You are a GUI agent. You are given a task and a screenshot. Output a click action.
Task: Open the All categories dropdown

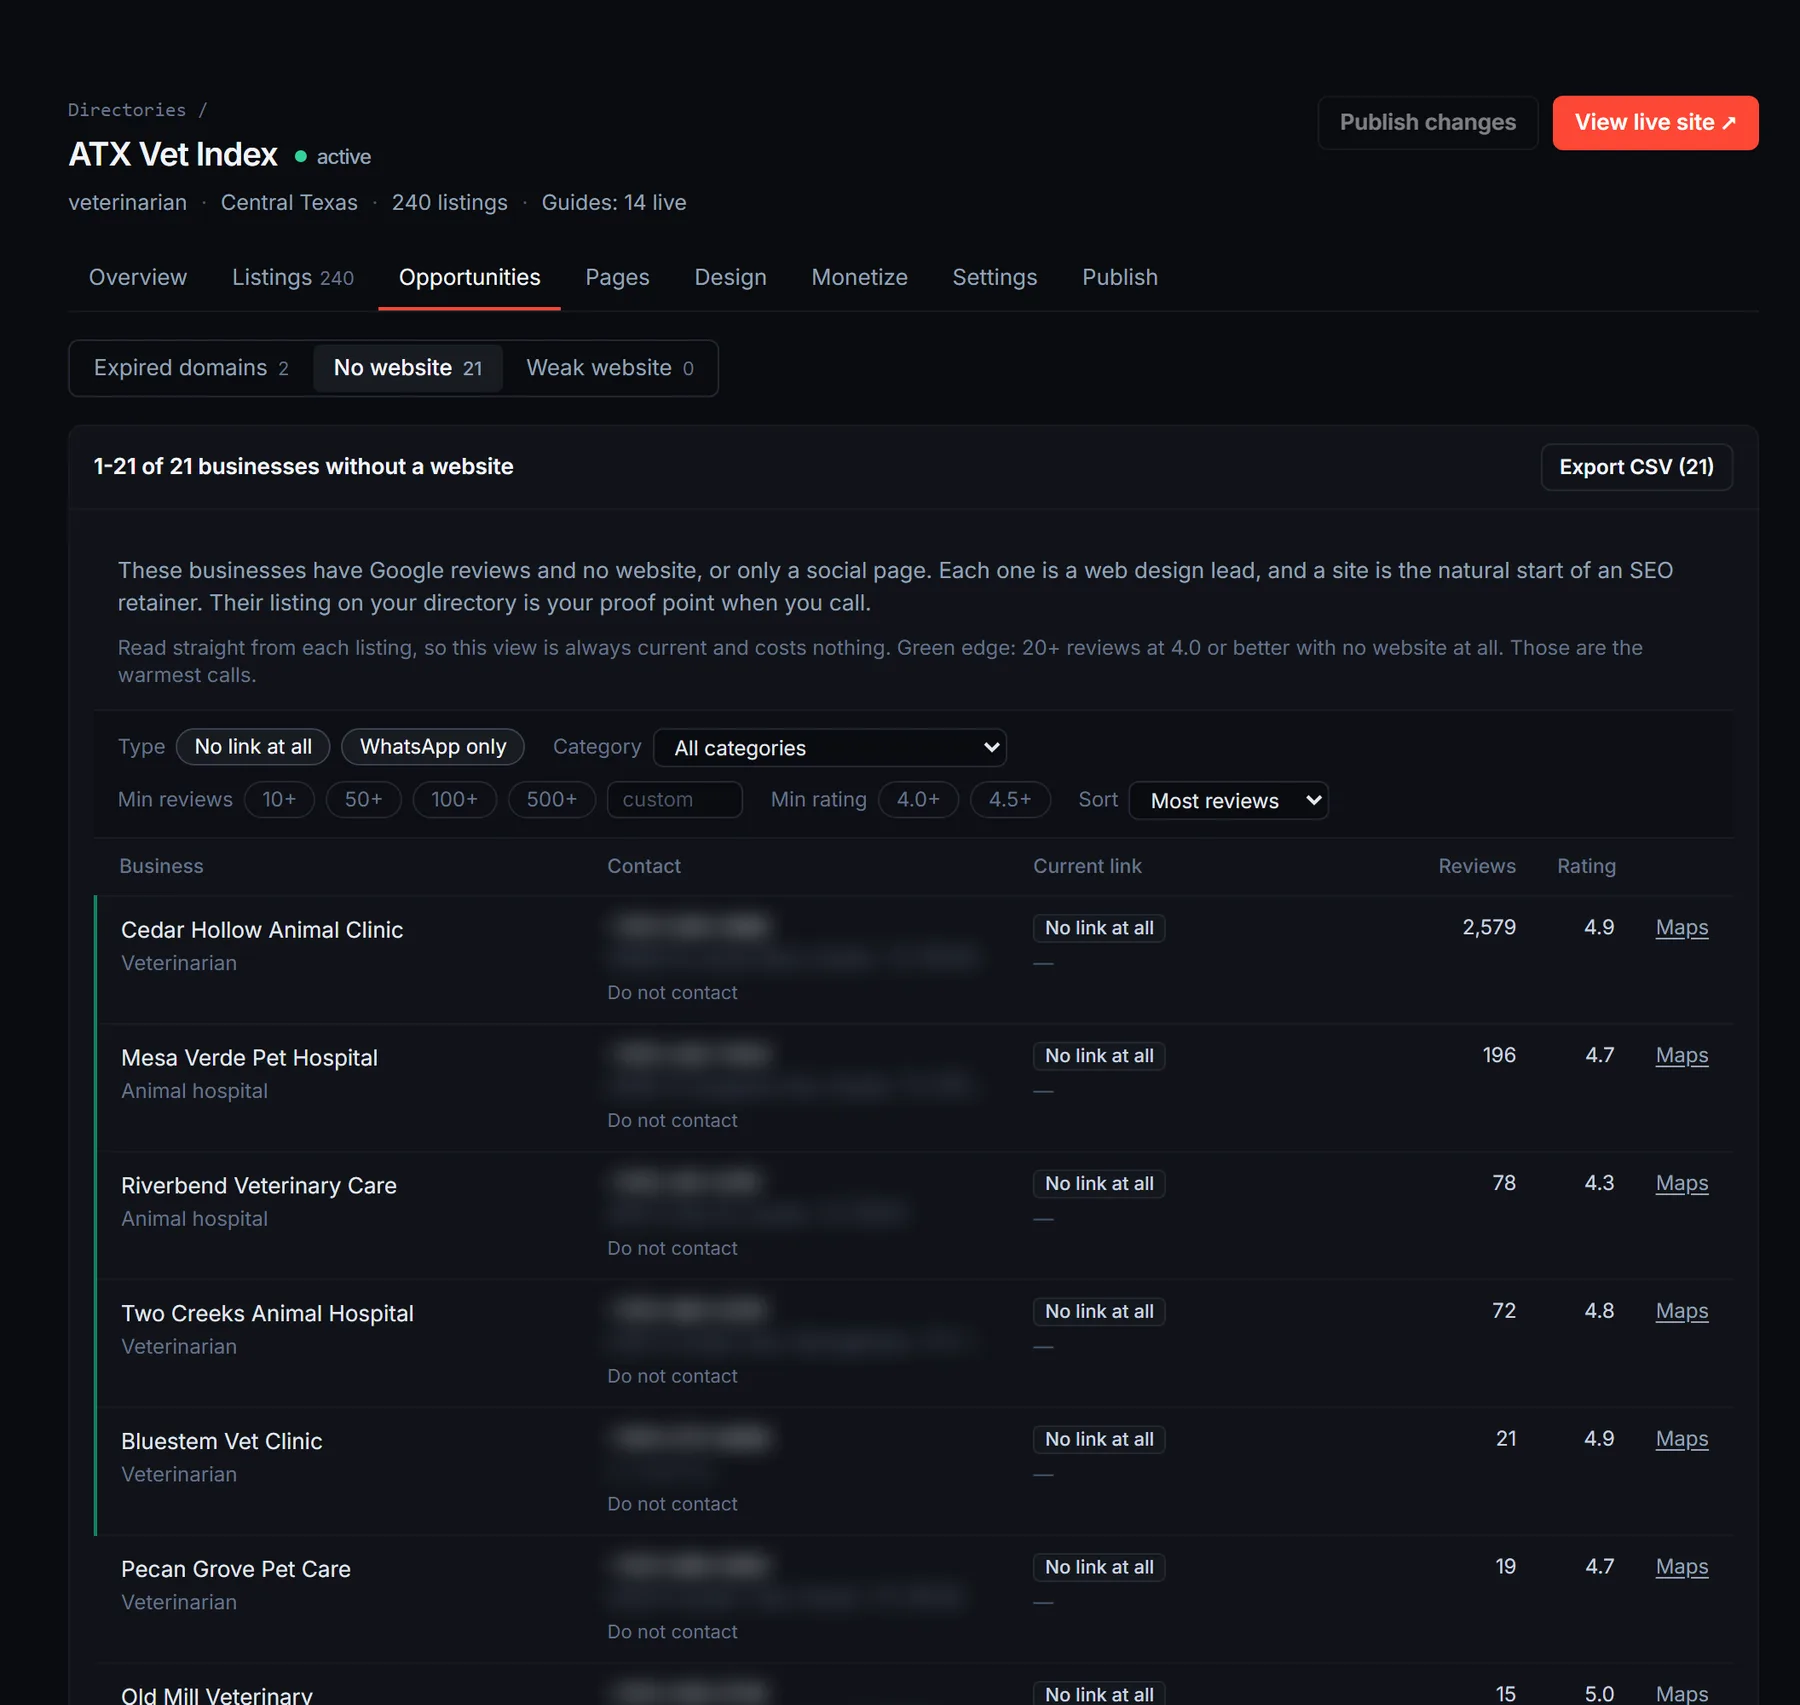point(830,748)
